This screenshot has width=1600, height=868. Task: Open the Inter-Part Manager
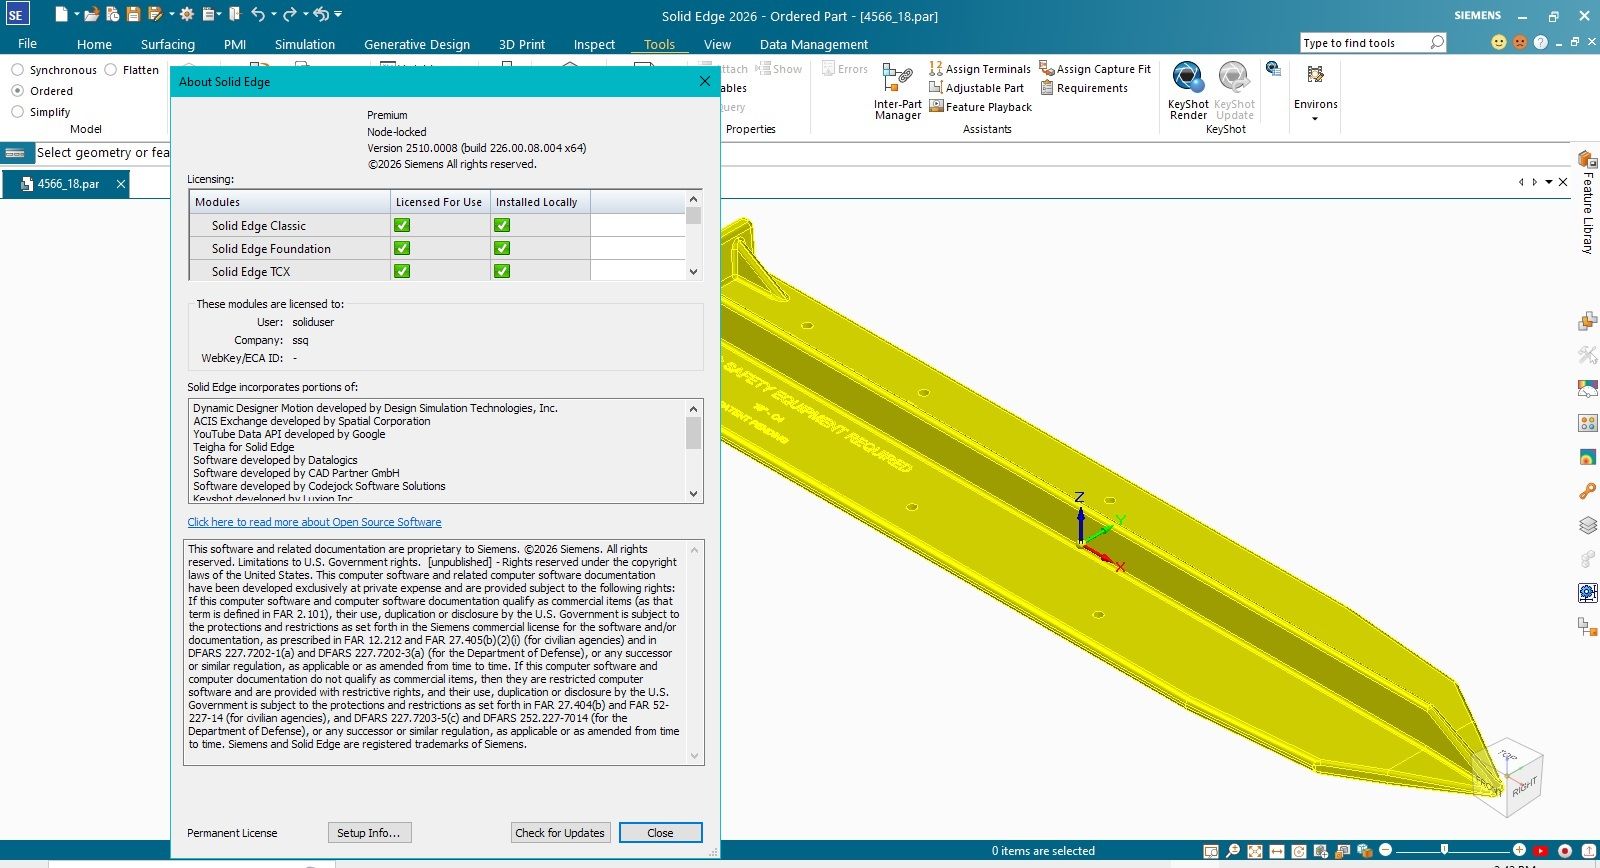click(x=897, y=91)
